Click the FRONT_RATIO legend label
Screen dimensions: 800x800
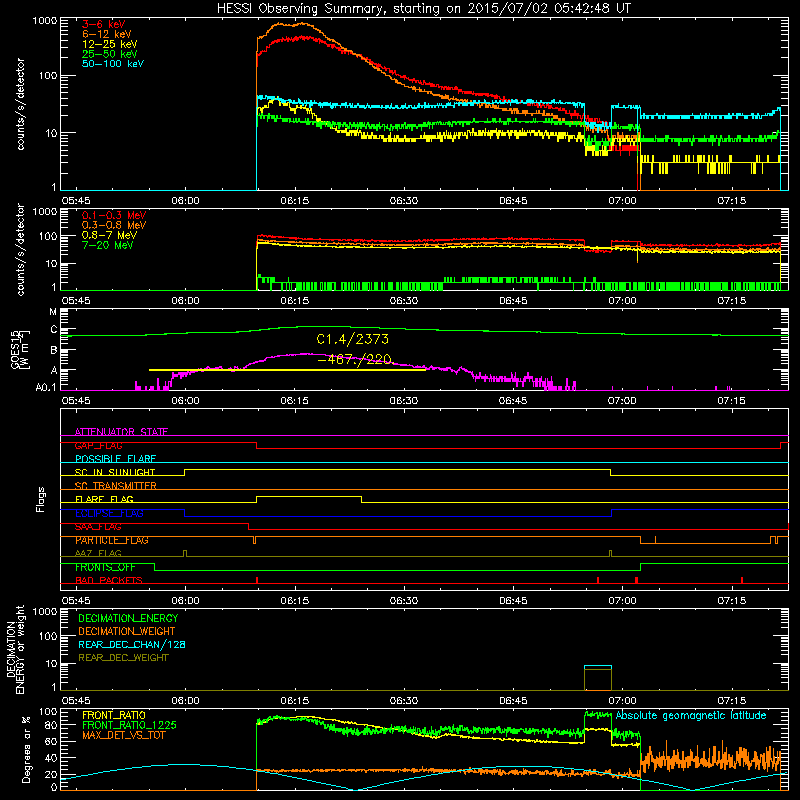114,715
